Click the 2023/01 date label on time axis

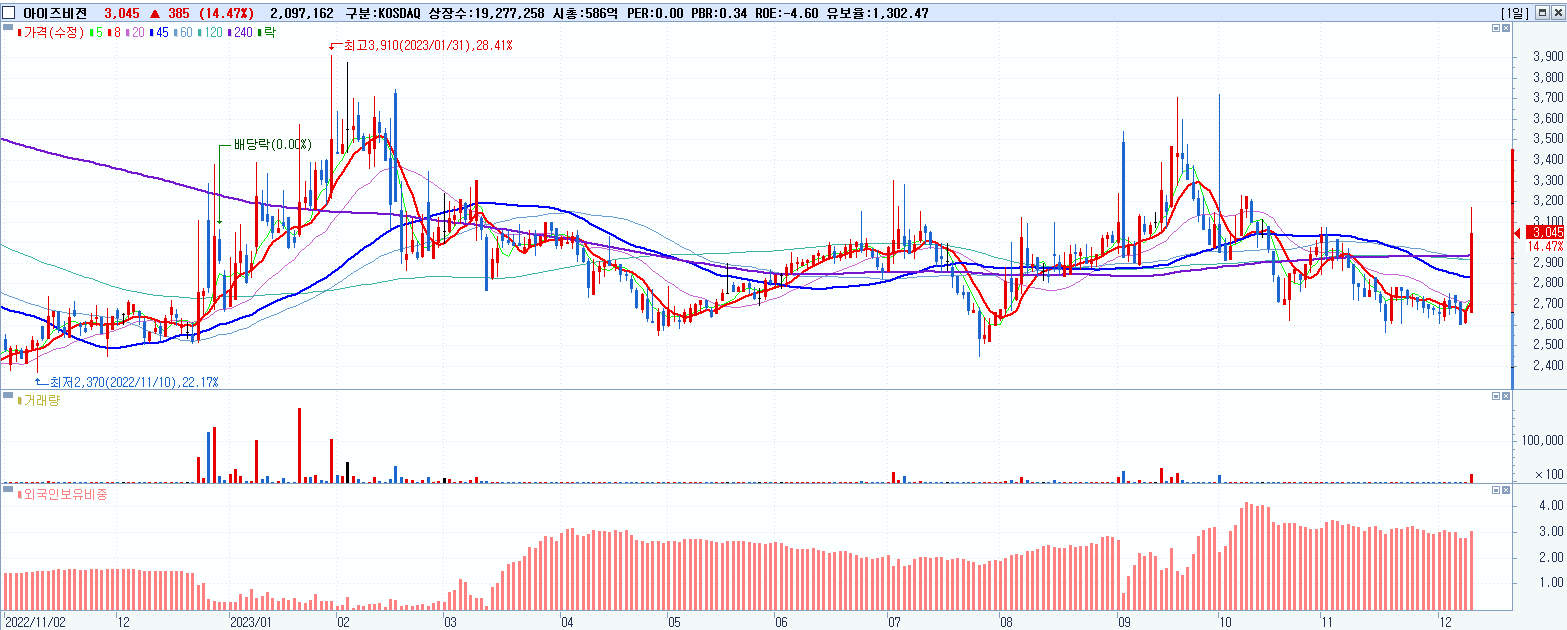[251, 621]
